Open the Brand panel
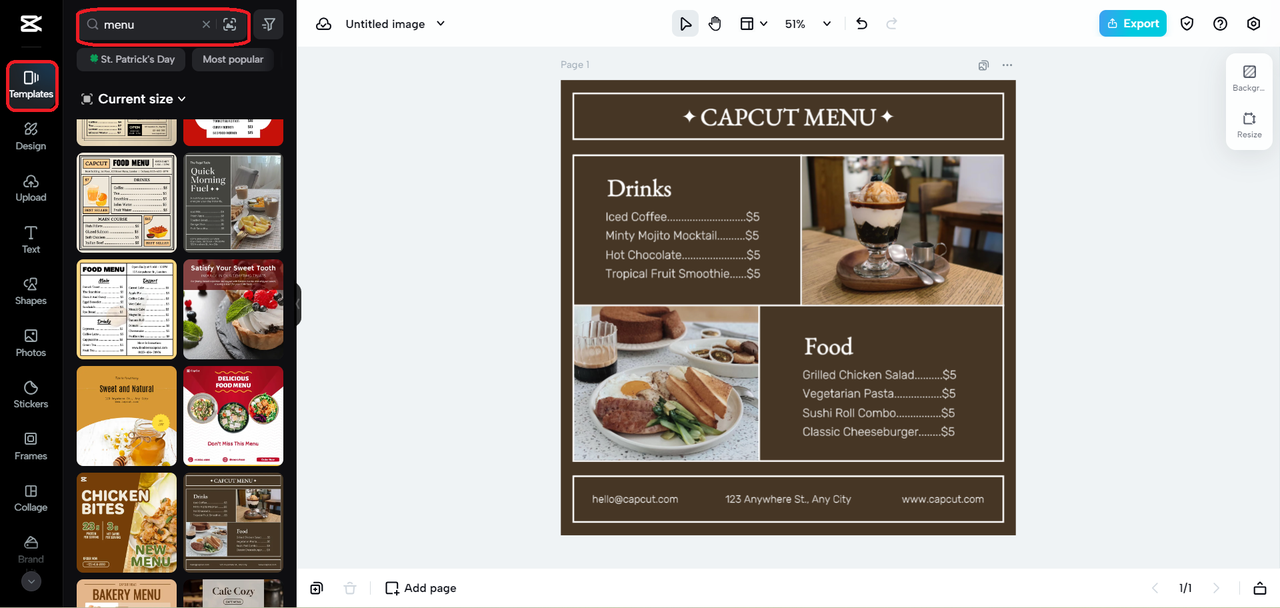Image resolution: width=1280 pixels, height=608 pixels. coord(31,549)
